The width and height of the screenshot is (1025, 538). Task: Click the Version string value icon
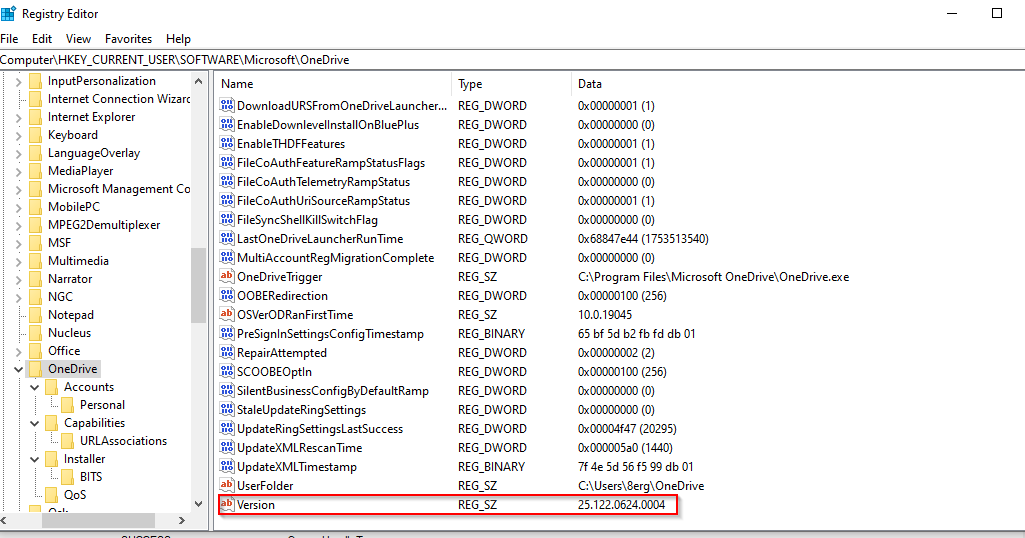tap(227, 504)
